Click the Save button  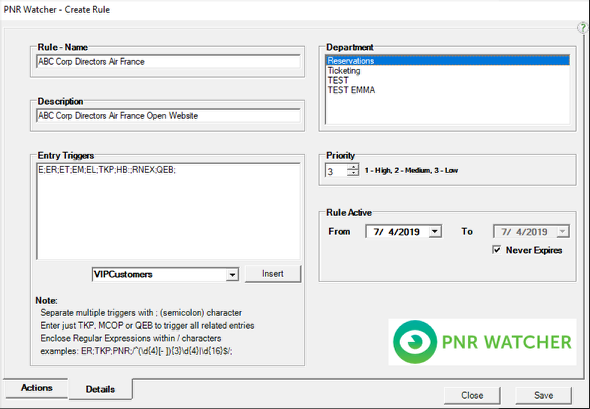pyautogui.click(x=543, y=395)
